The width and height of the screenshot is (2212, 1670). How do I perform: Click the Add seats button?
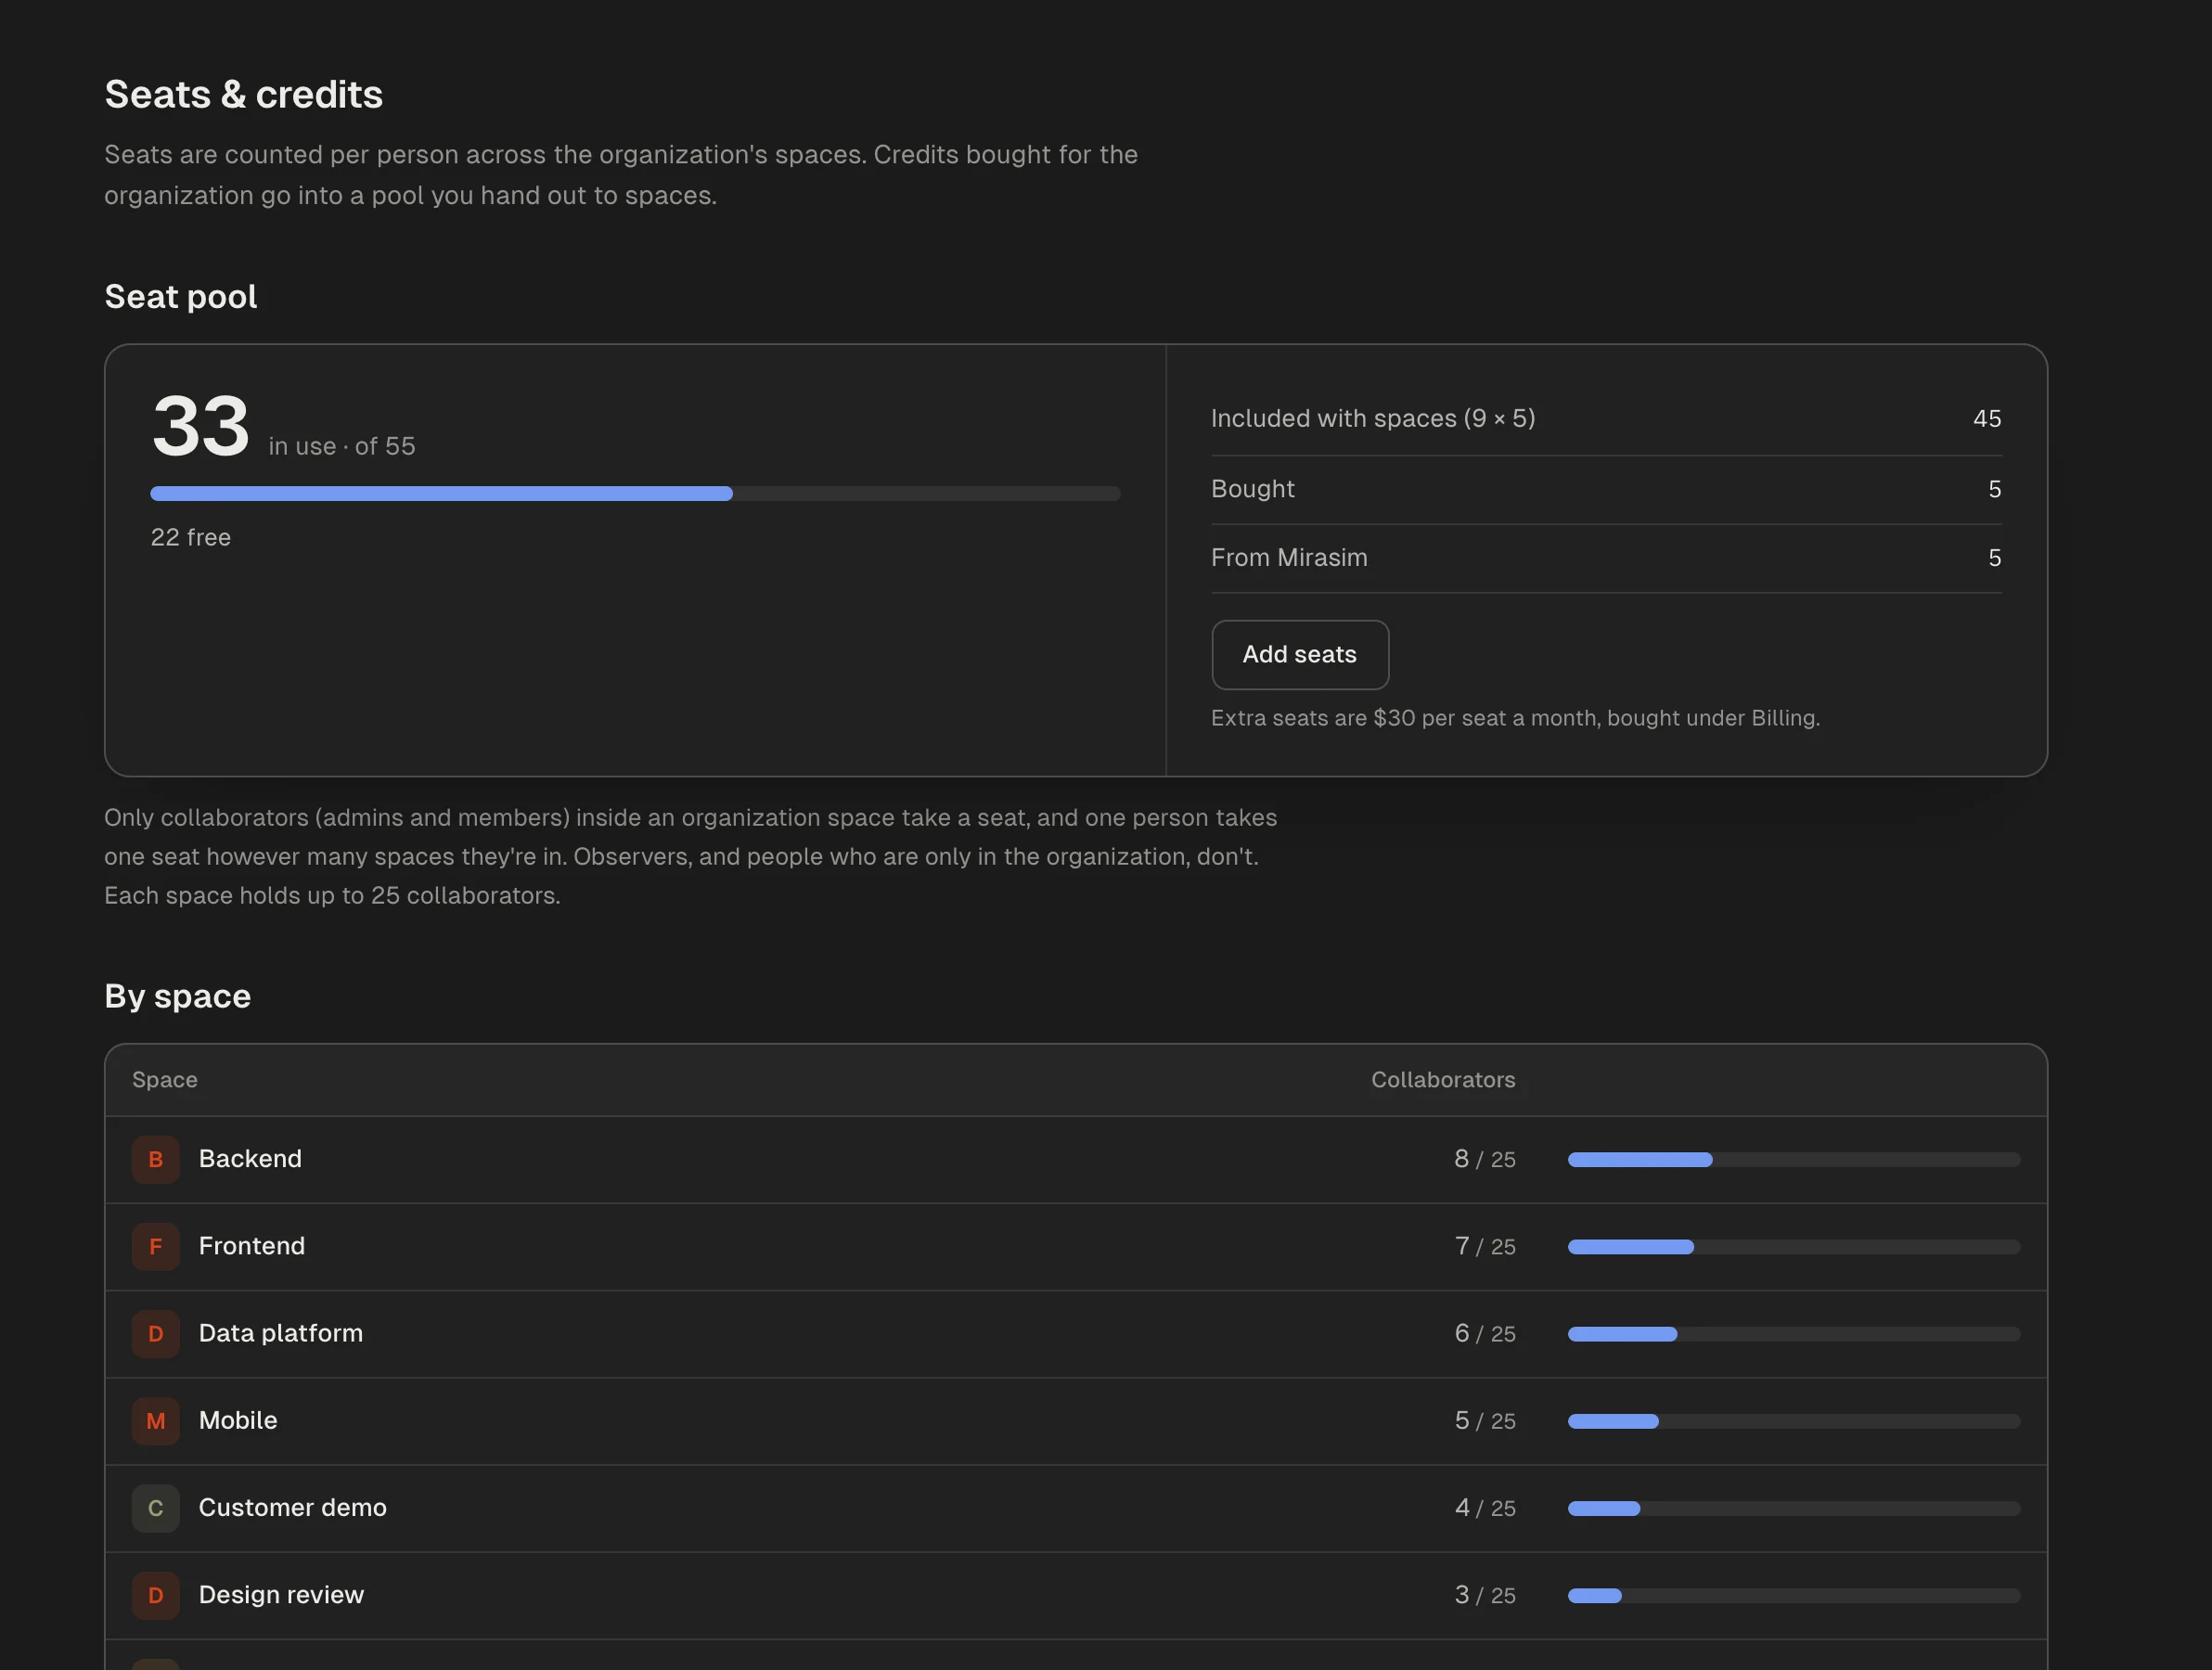pos(1299,654)
